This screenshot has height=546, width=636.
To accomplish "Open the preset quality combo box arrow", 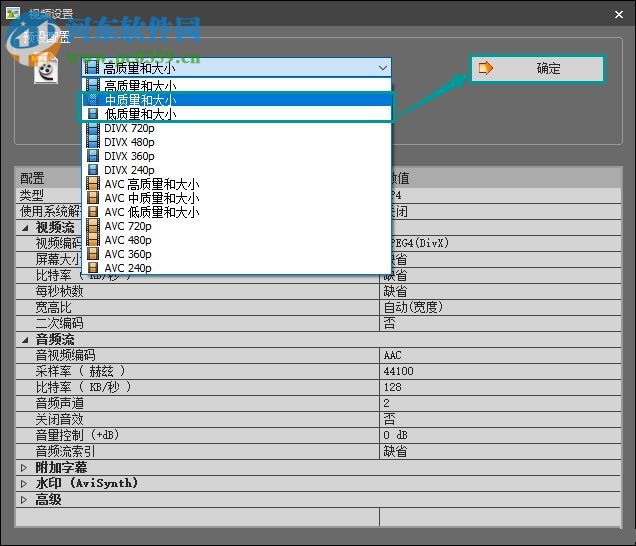I will coord(382,68).
